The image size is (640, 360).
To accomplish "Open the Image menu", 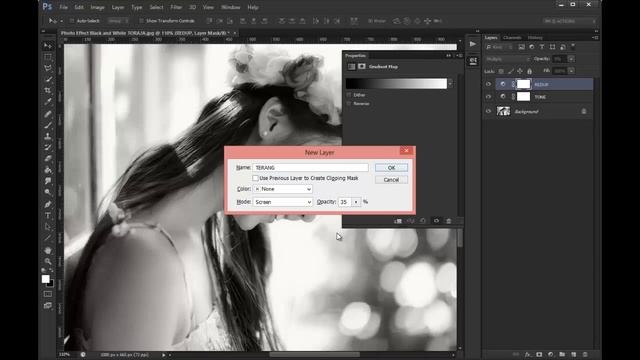I will [x=97, y=7].
